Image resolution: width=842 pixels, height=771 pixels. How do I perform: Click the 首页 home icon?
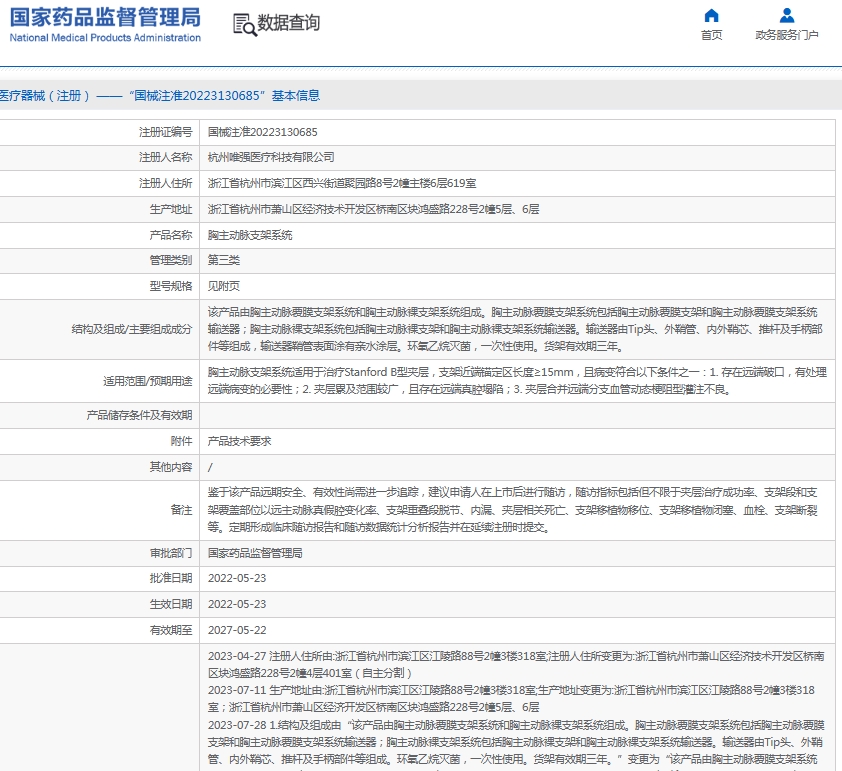click(x=712, y=15)
